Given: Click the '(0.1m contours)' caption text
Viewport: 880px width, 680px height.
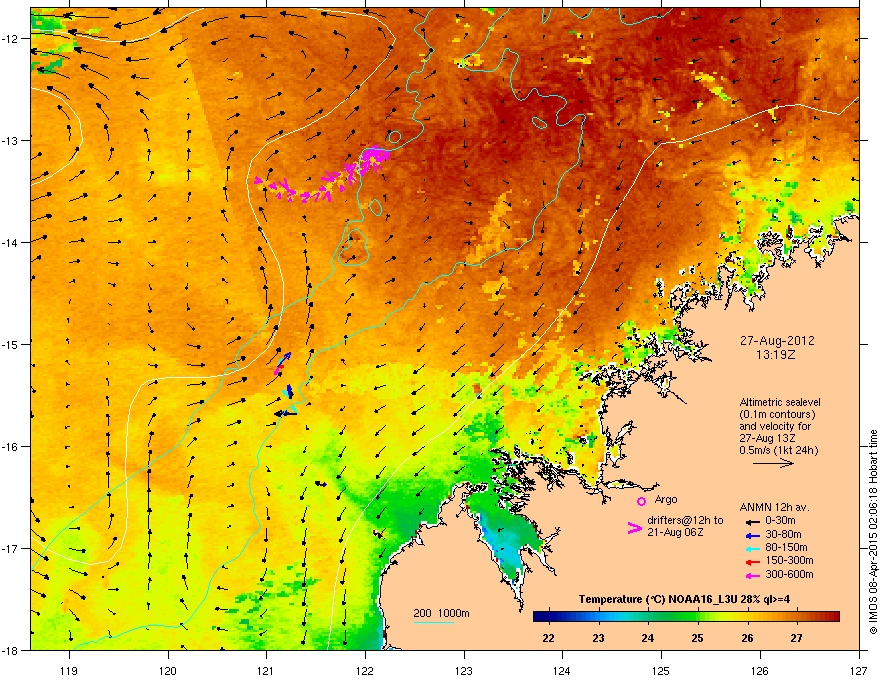Looking at the screenshot, I should pos(777,414).
